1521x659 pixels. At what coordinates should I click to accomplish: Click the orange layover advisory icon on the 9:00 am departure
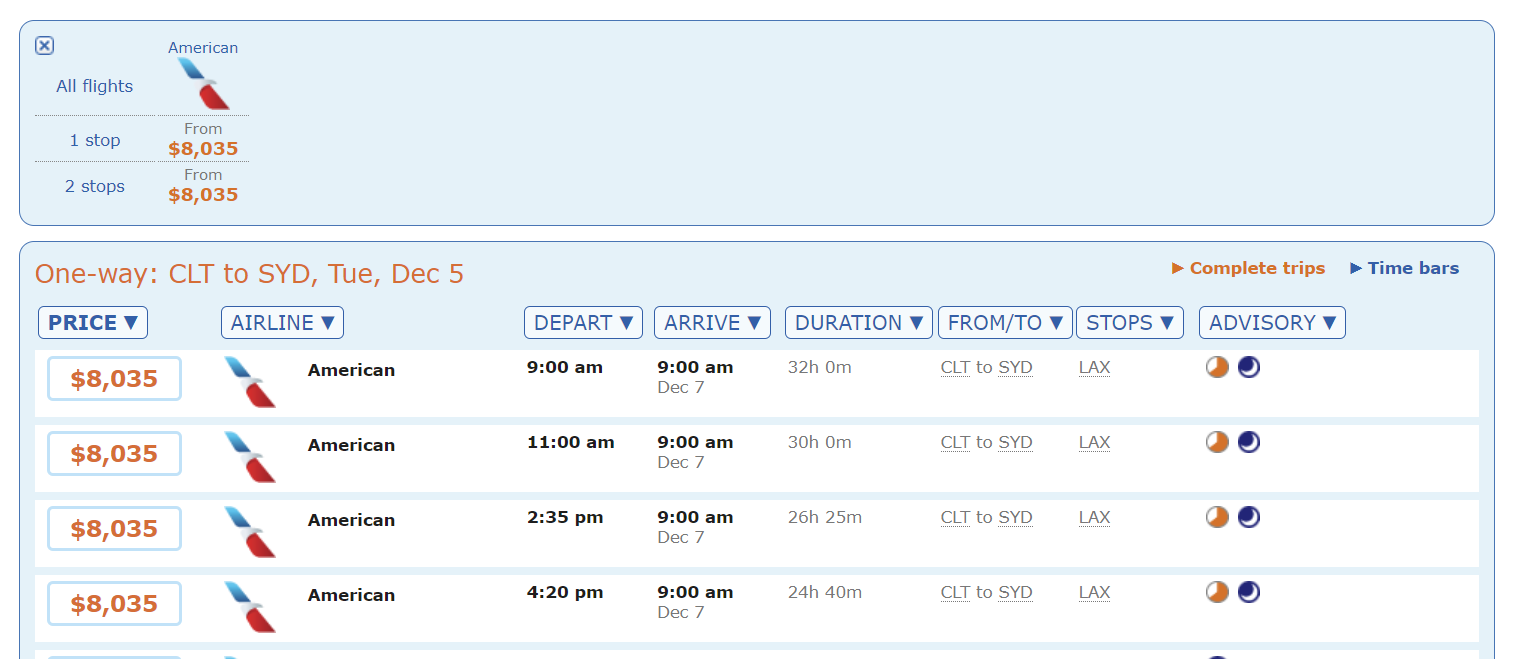click(1217, 367)
